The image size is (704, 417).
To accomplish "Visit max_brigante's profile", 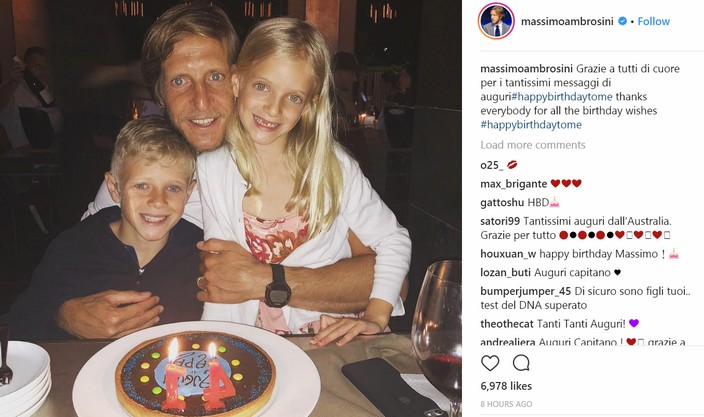I will click(x=514, y=184).
